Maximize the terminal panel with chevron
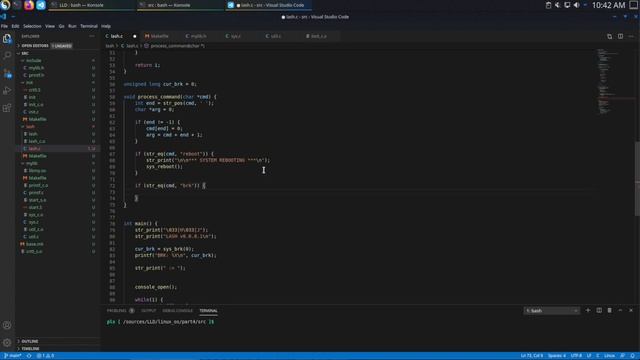 point(620,311)
